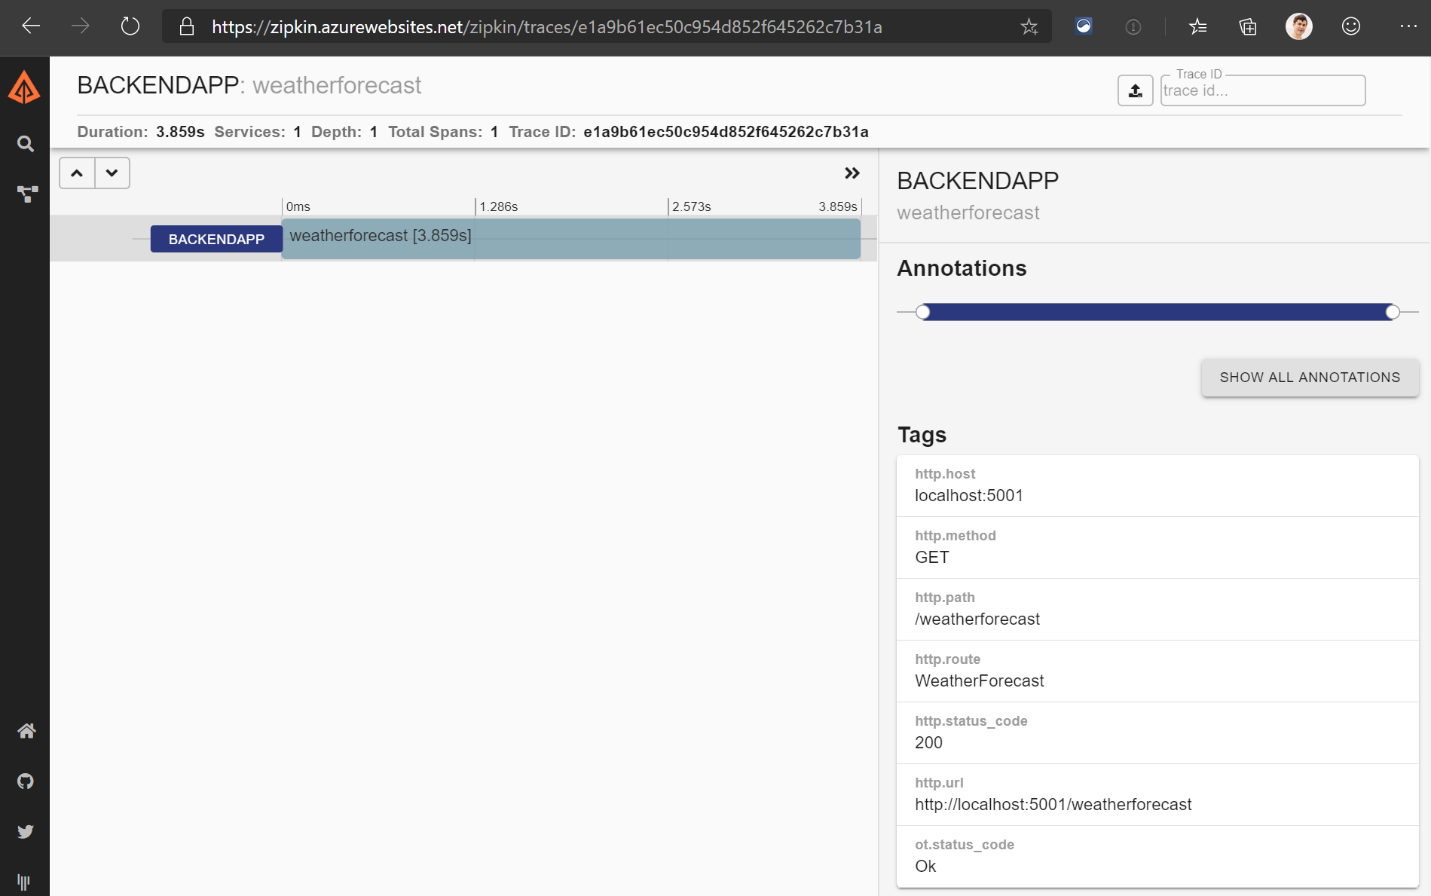1431x896 pixels.
Task: Focus the Trace ID search field
Action: click(1262, 91)
